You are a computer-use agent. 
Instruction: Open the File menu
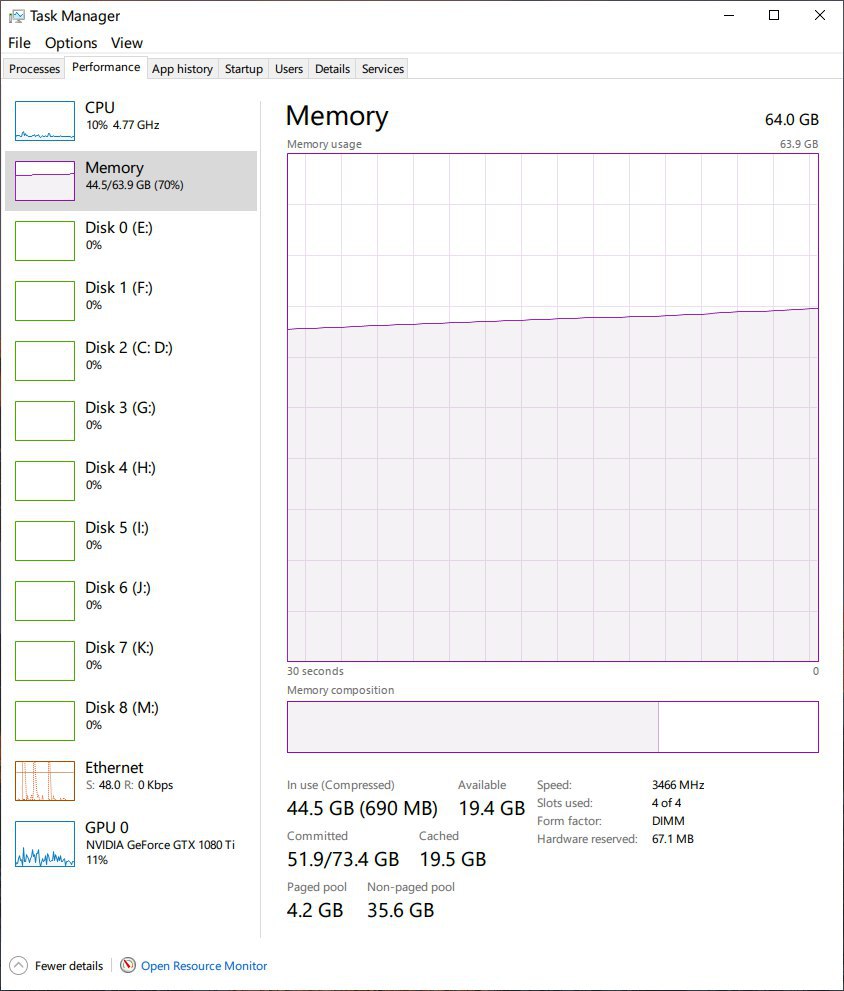coord(19,43)
